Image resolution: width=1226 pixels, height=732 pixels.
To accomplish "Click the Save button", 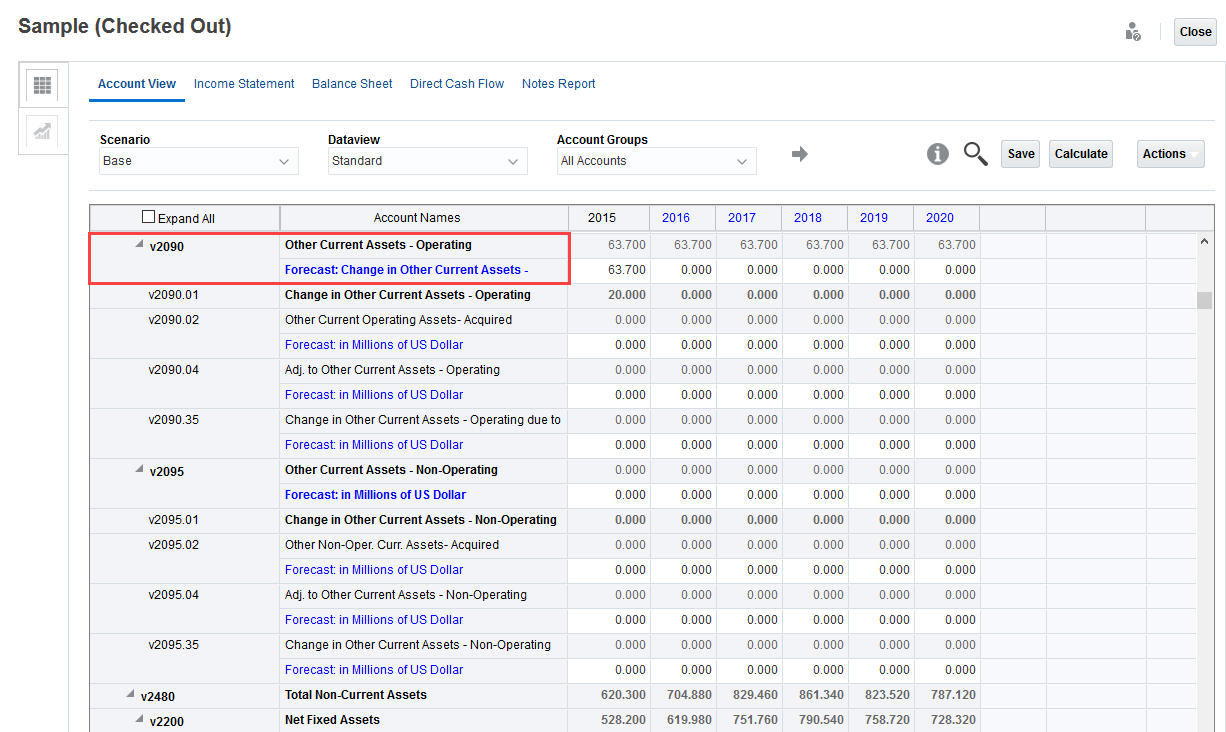I will tap(1020, 154).
